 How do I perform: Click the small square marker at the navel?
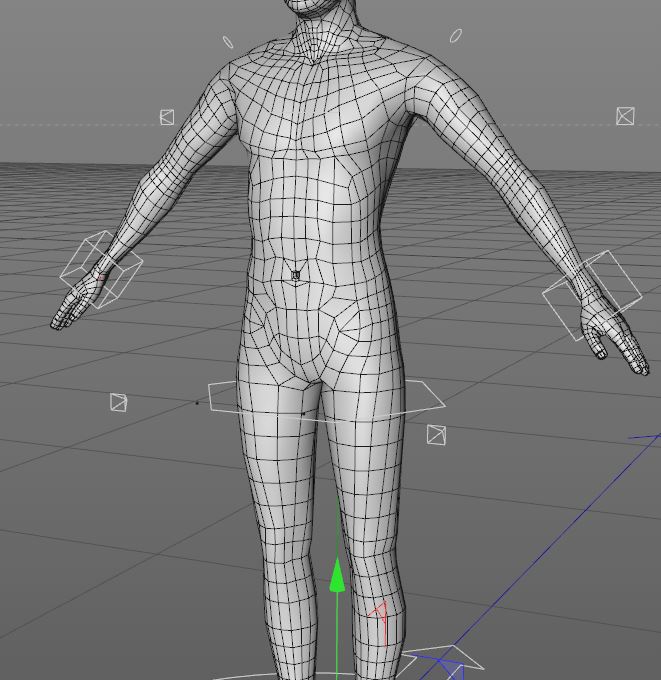(x=296, y=275)
